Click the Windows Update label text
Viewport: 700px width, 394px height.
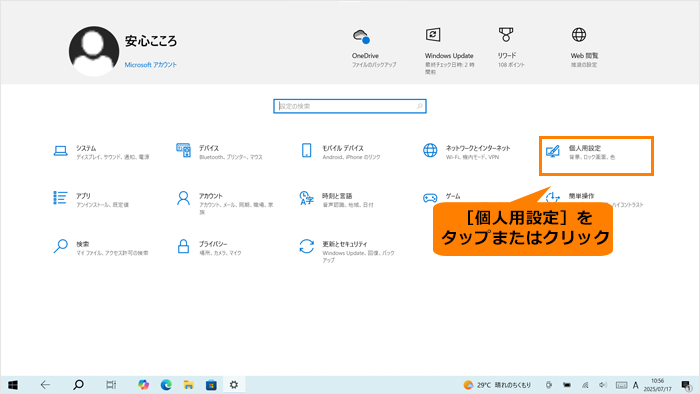pos(449,56)
